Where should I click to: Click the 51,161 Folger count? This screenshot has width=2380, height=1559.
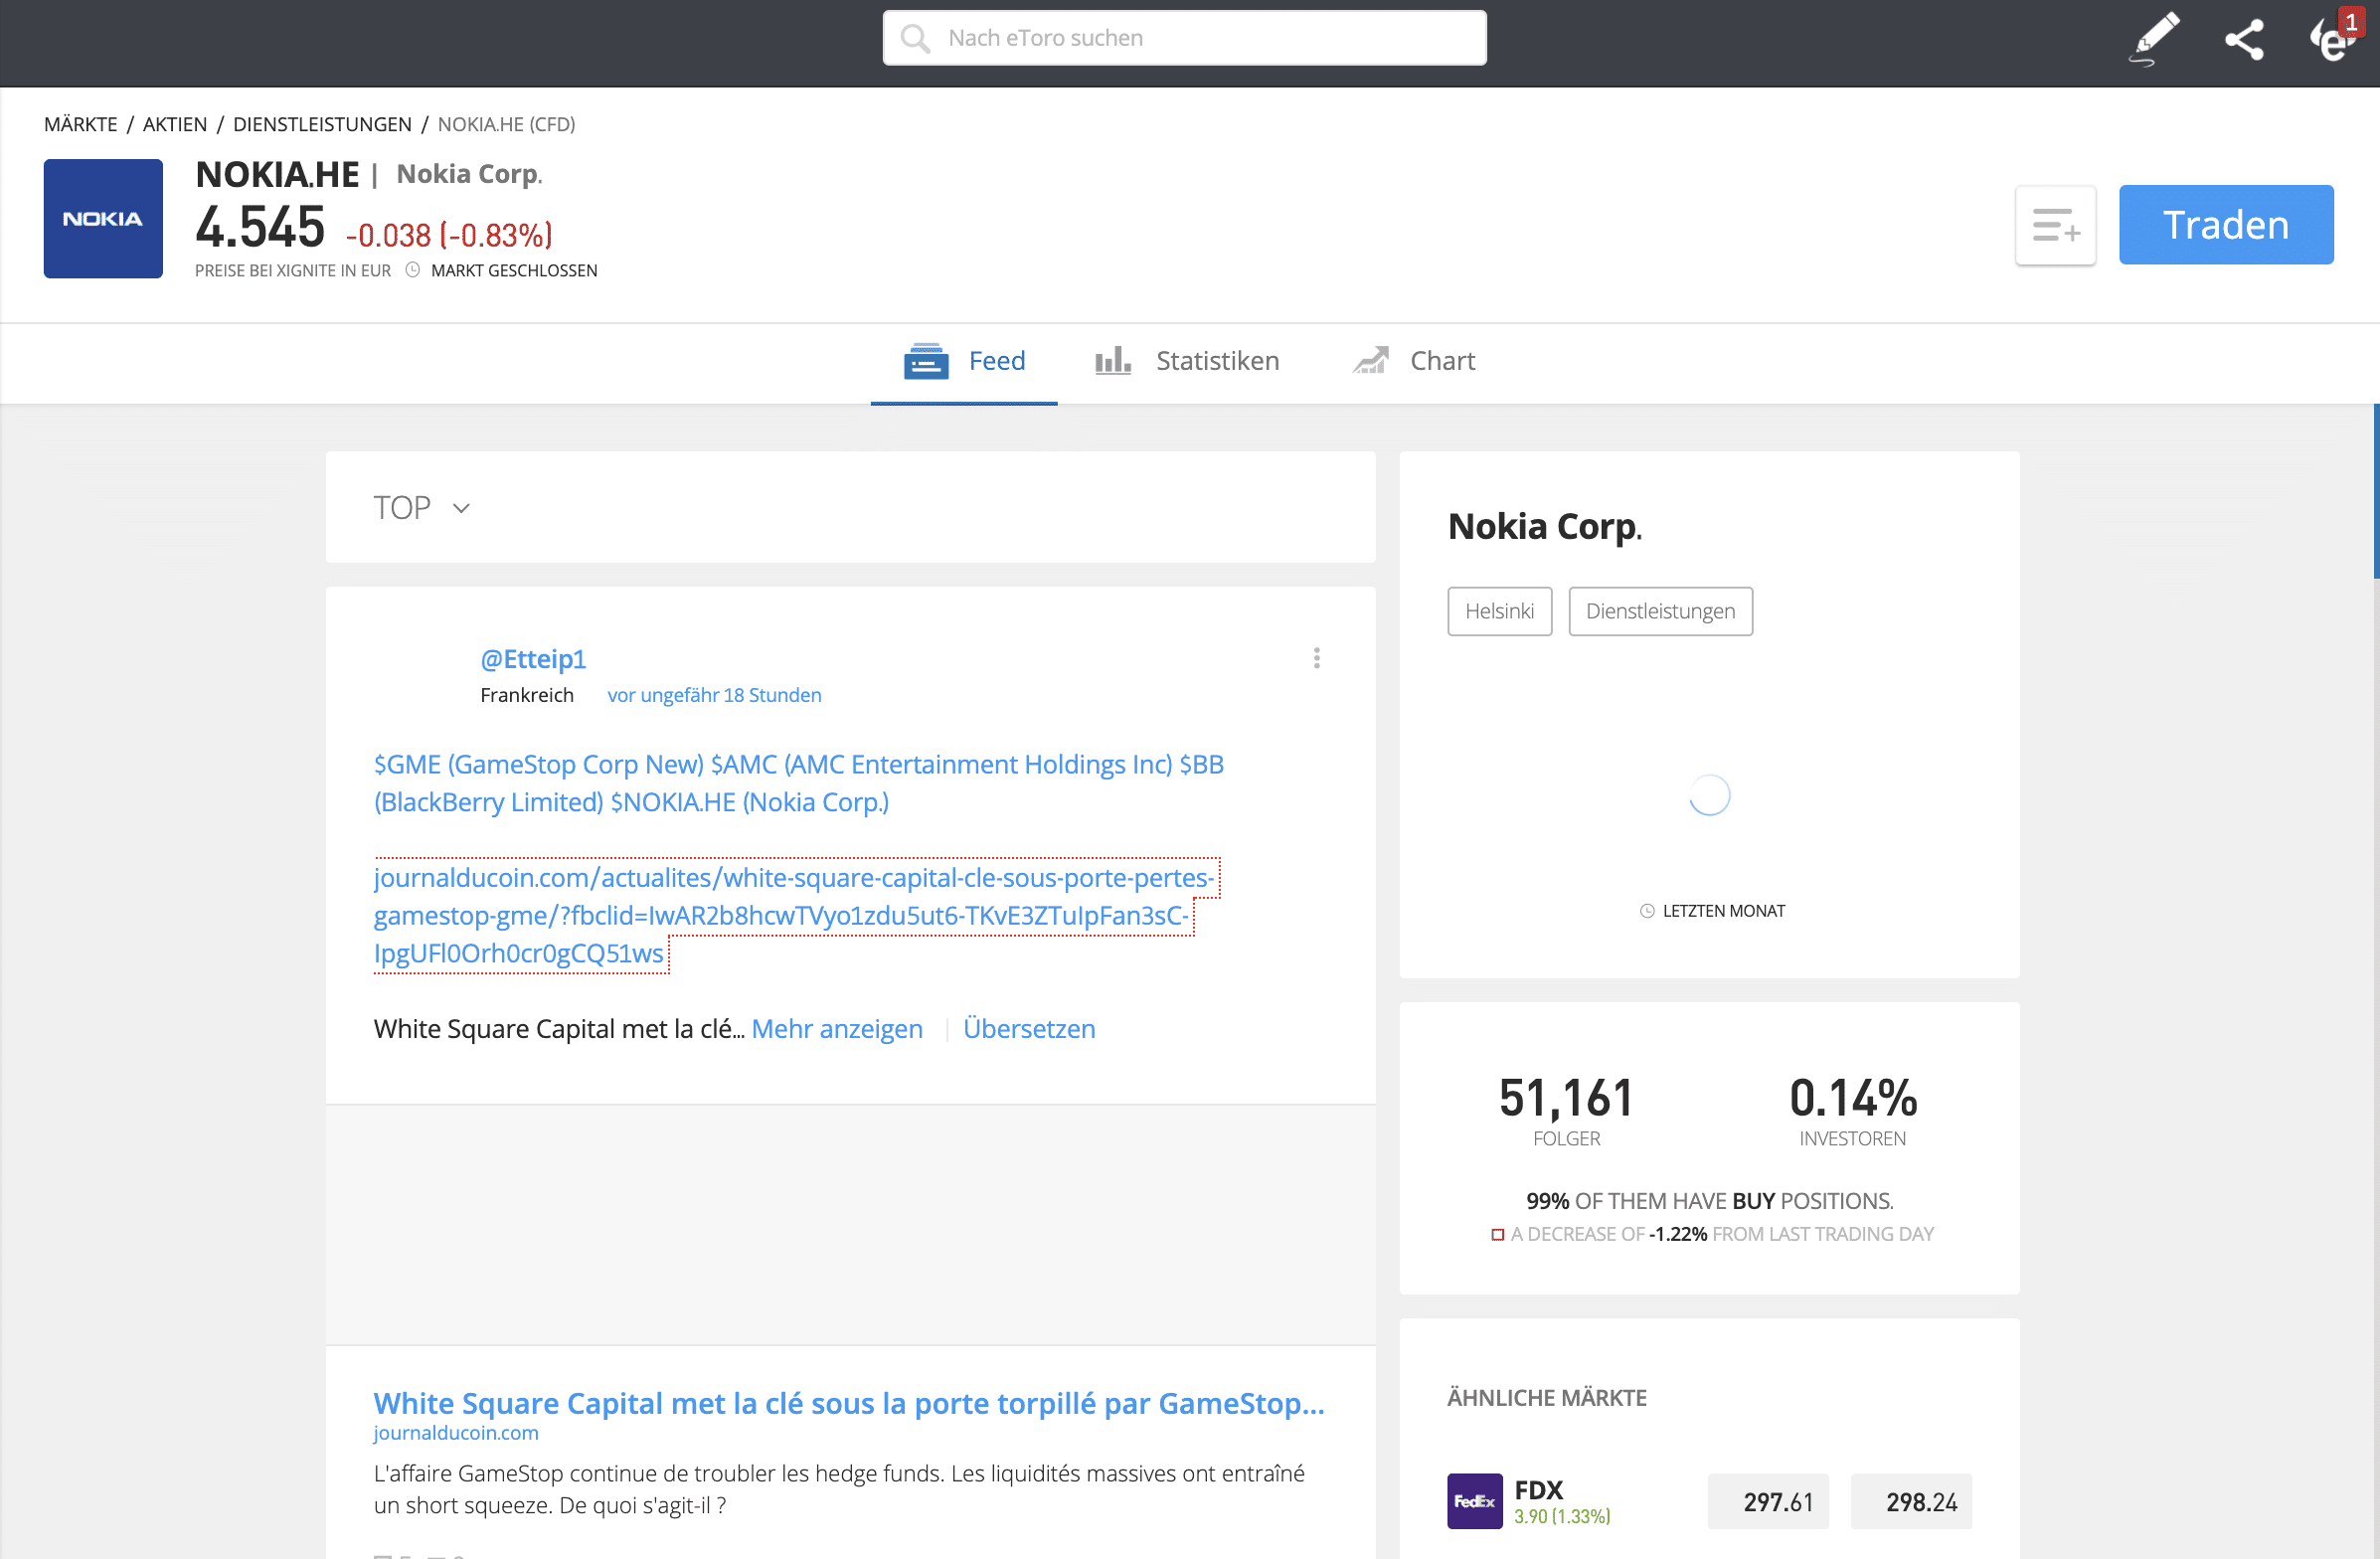(x=1566, y=1098)
